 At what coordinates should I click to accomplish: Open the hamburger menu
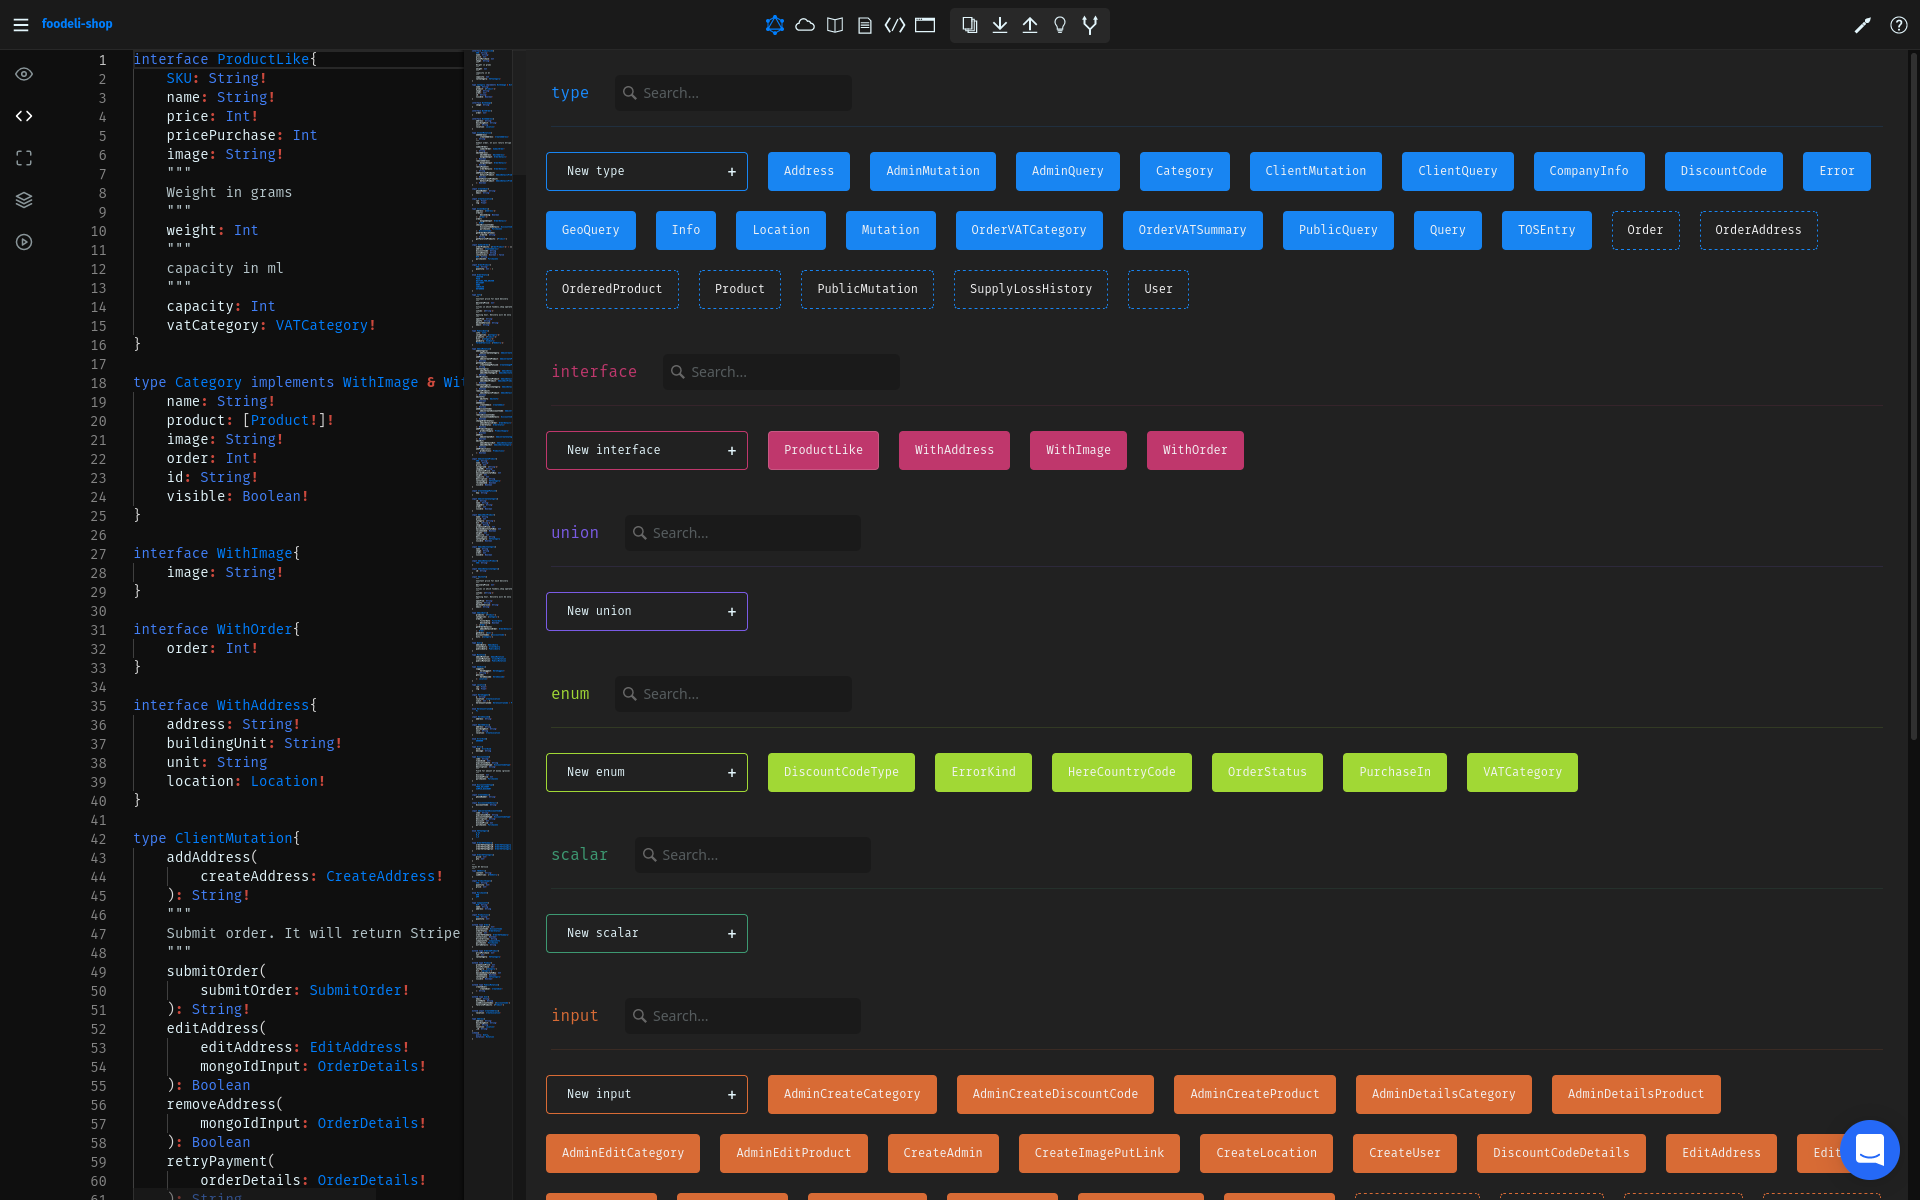[20, 24]
